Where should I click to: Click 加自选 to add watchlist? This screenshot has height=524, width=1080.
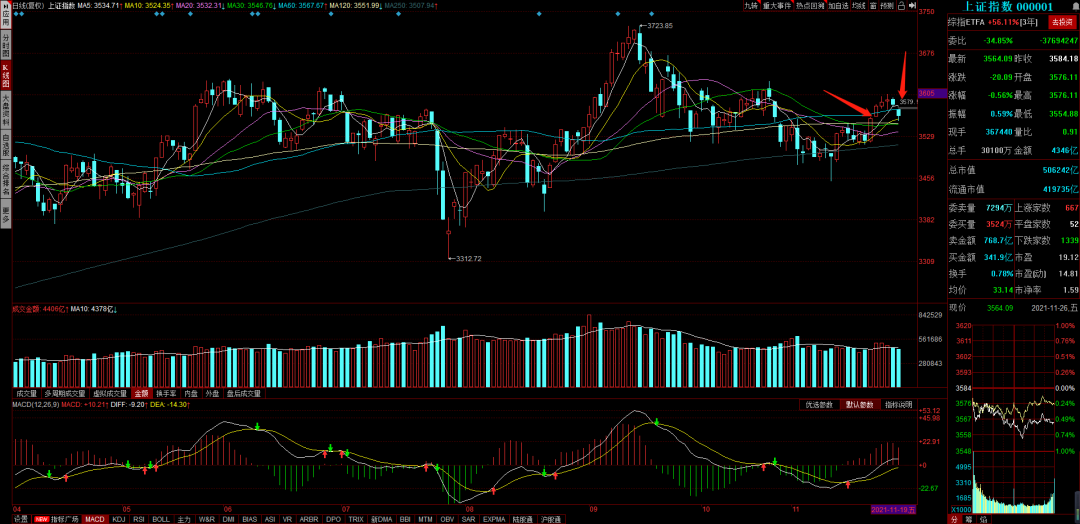tap(839, 6)
